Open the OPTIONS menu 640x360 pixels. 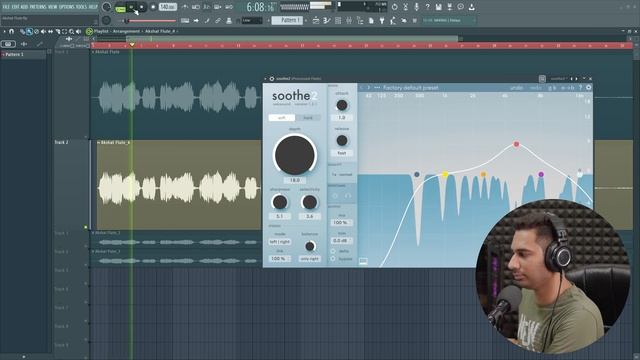67,7
